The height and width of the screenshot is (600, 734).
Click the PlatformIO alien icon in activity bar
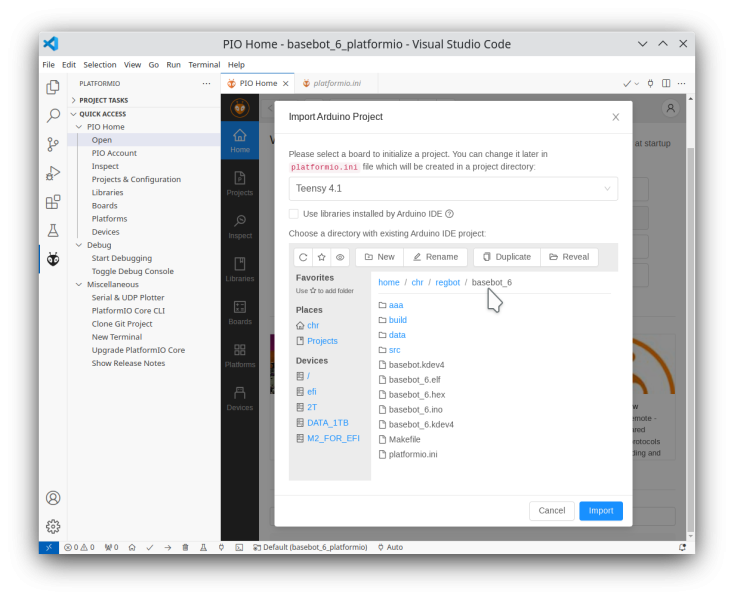(53, 259)
